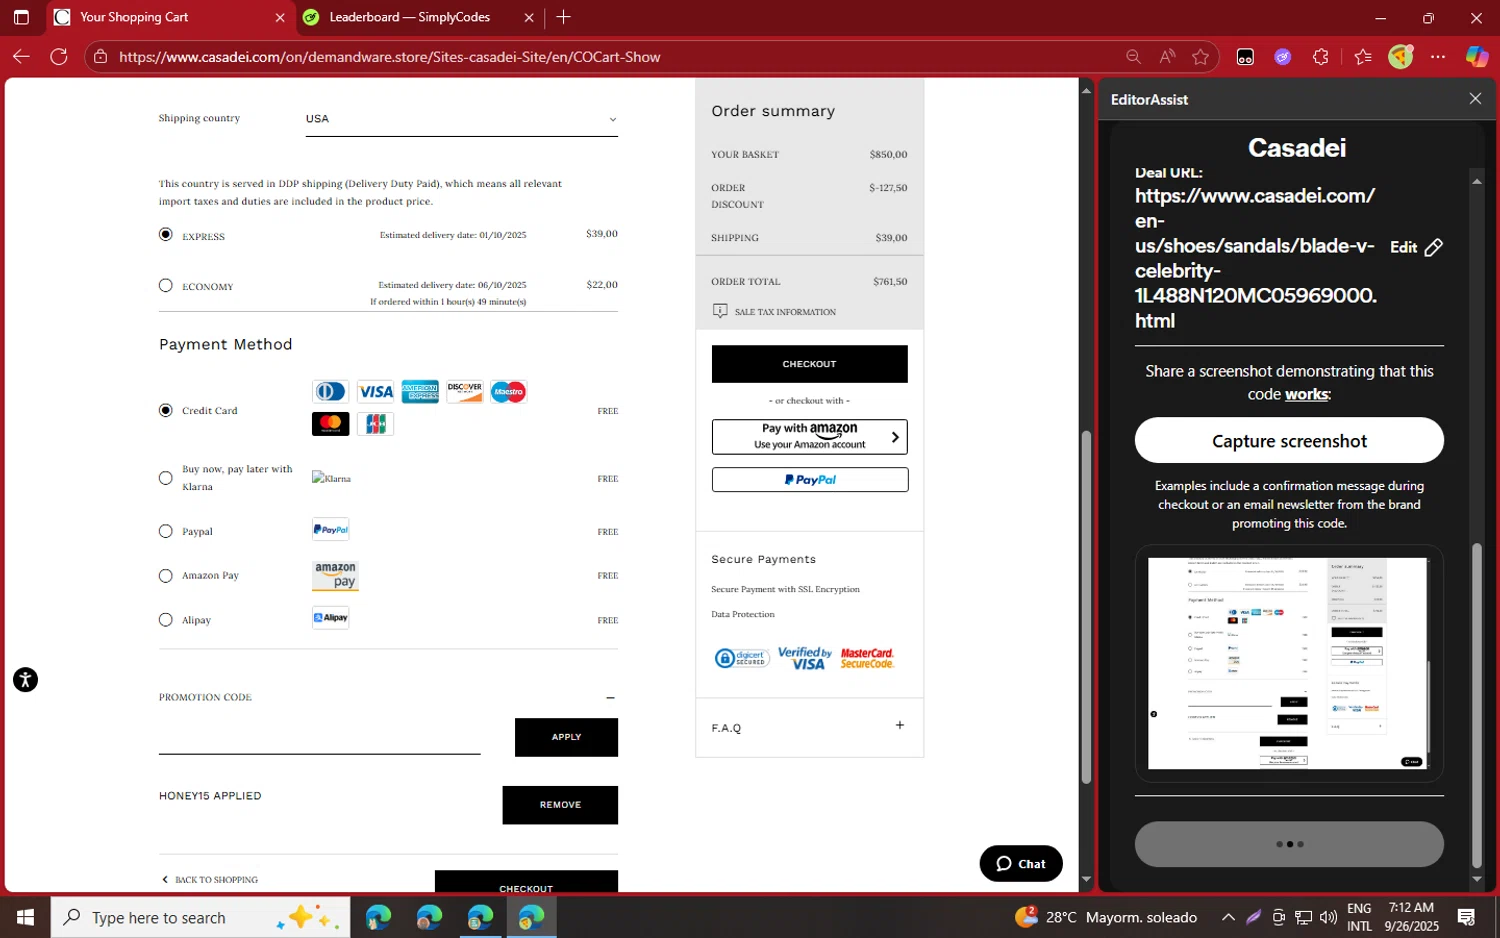Open the accessibility widget icon
The height and width of the screenshot is (938, 1500).
[25, 680]
